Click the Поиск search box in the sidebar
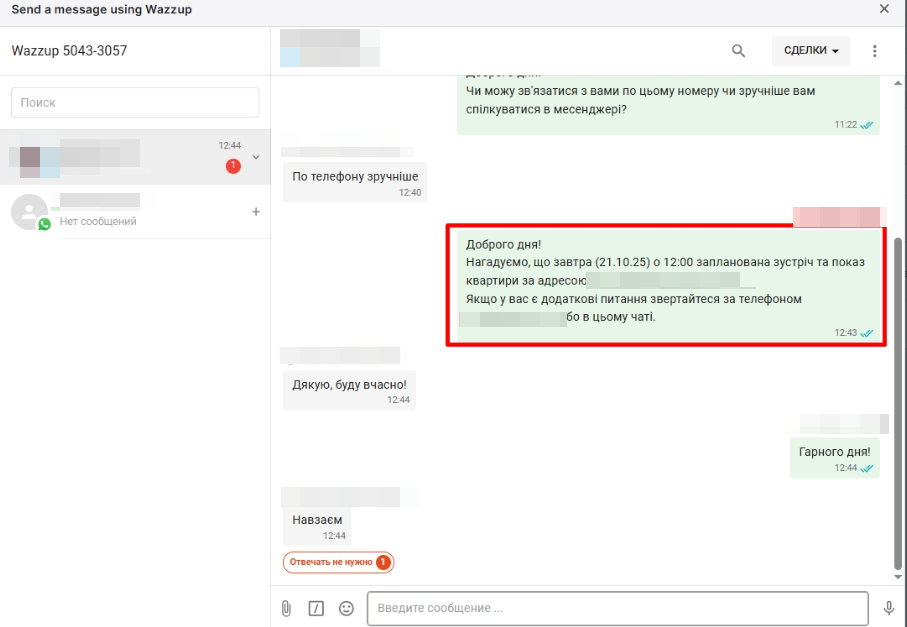907x627 pixels. 135,102
